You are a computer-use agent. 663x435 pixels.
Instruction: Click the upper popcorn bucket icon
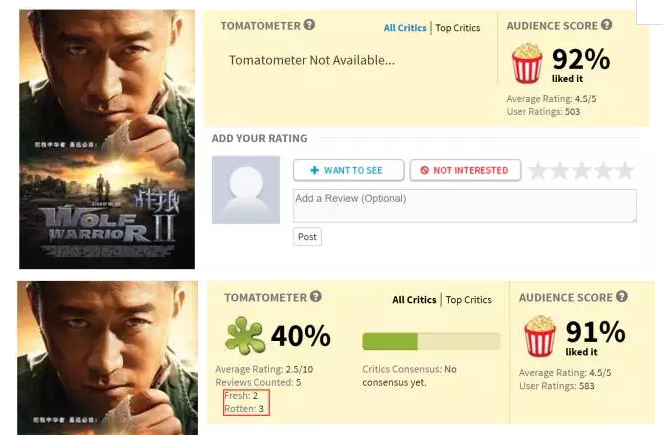(x=526, y=65)
